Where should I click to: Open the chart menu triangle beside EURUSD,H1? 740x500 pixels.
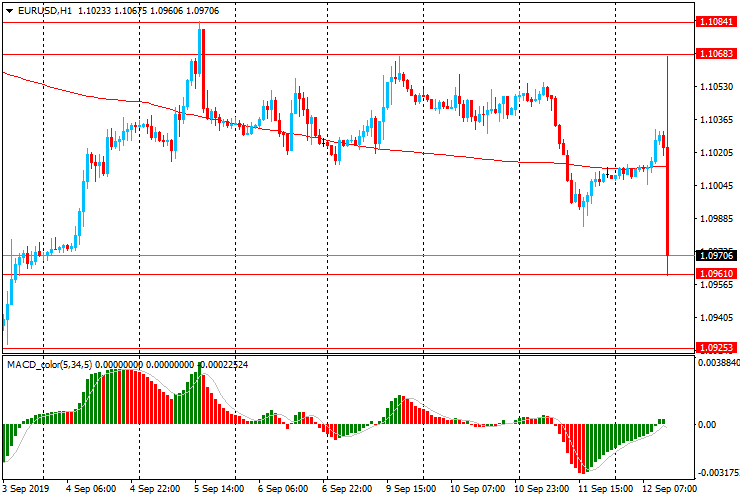point(9,11)
